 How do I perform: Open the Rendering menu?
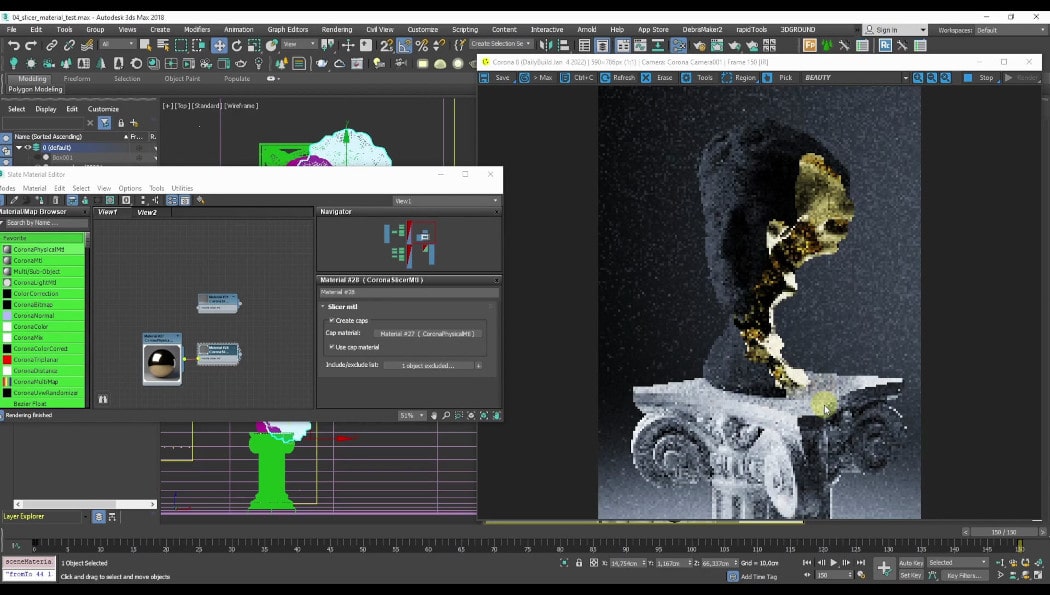pyautogui.click(x=337, y=29)
